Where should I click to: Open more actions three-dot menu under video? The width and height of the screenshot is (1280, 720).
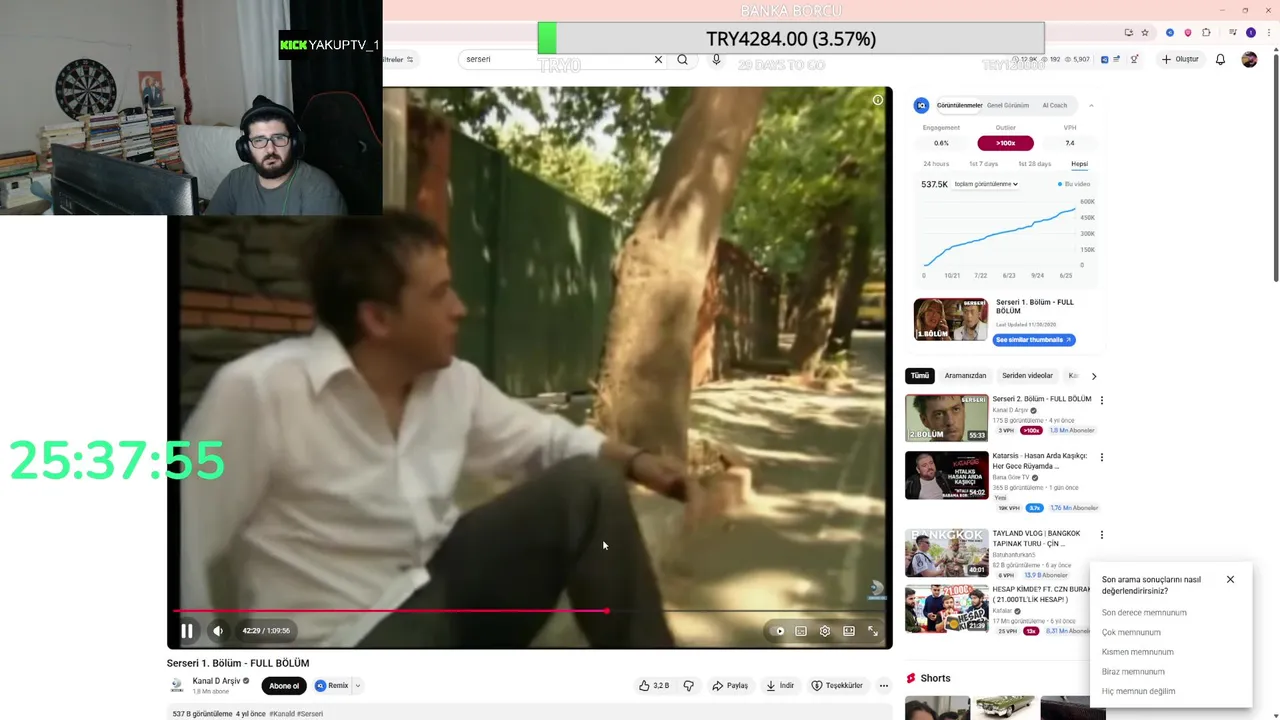(x=883, y=685)
